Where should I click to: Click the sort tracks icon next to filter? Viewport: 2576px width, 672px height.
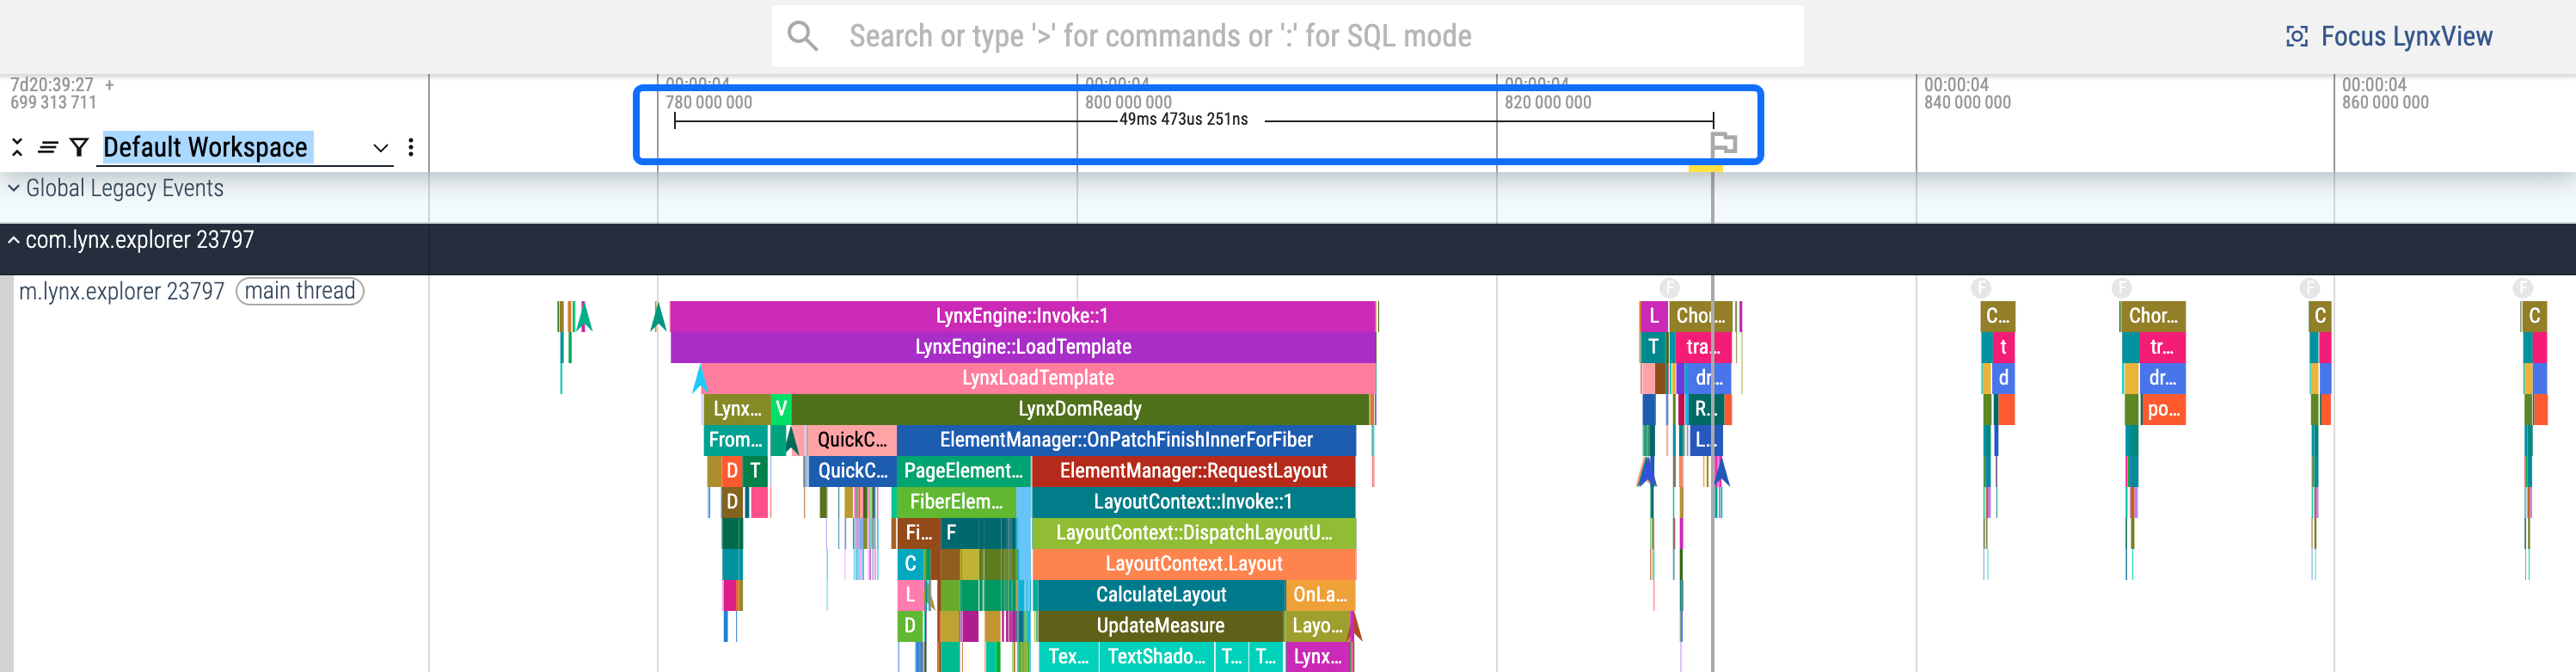[x=47, y=148]
